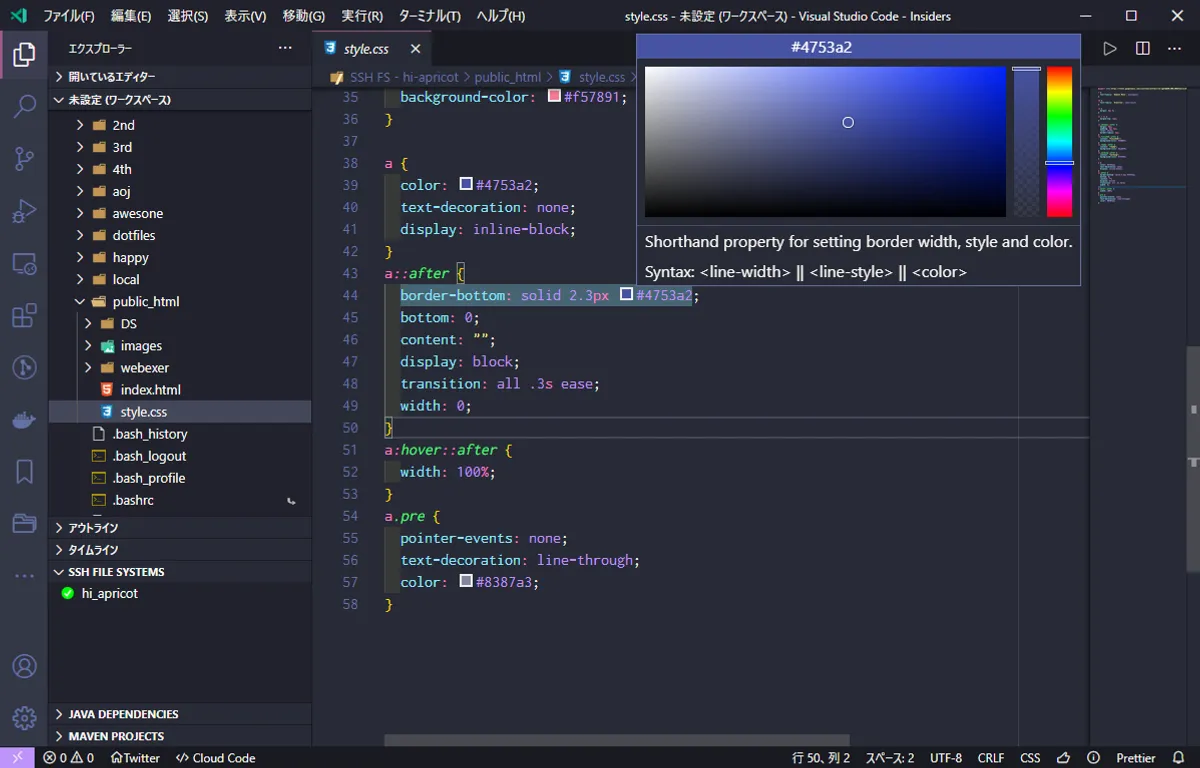
Task: Open the Search view
Action: point(24,106)
